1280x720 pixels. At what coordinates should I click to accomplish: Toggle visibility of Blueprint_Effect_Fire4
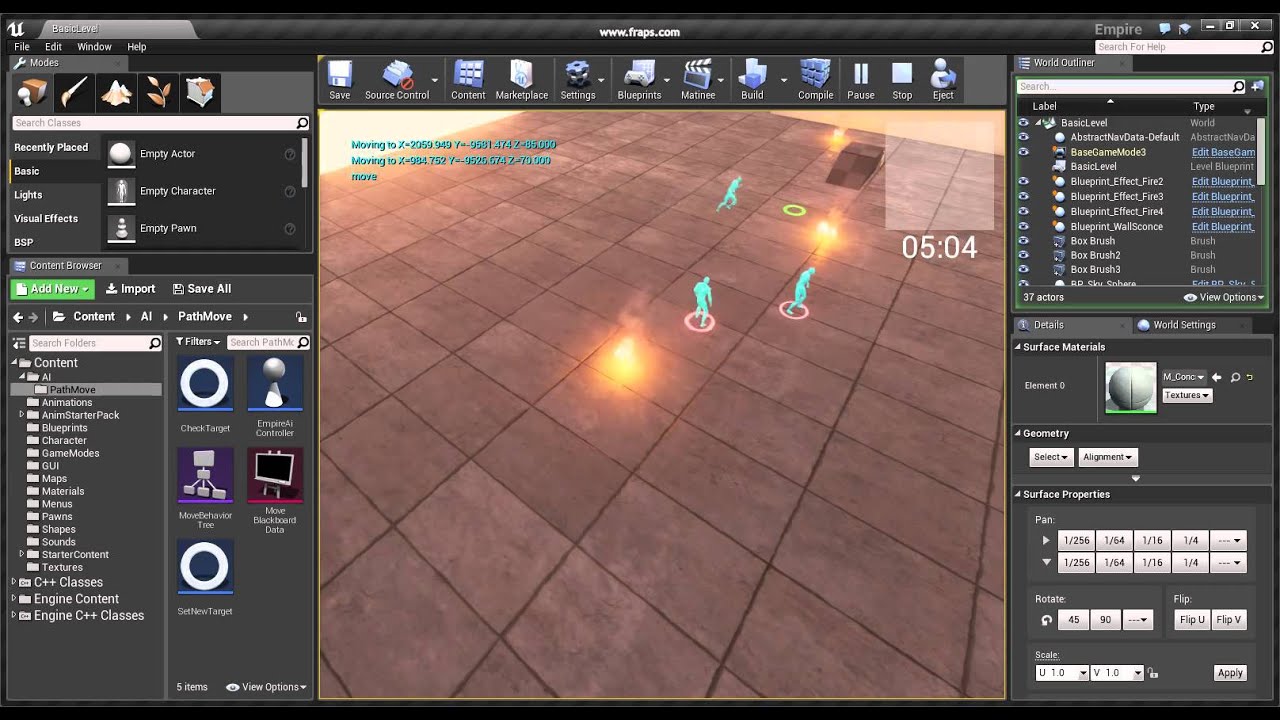(1023, 212)
